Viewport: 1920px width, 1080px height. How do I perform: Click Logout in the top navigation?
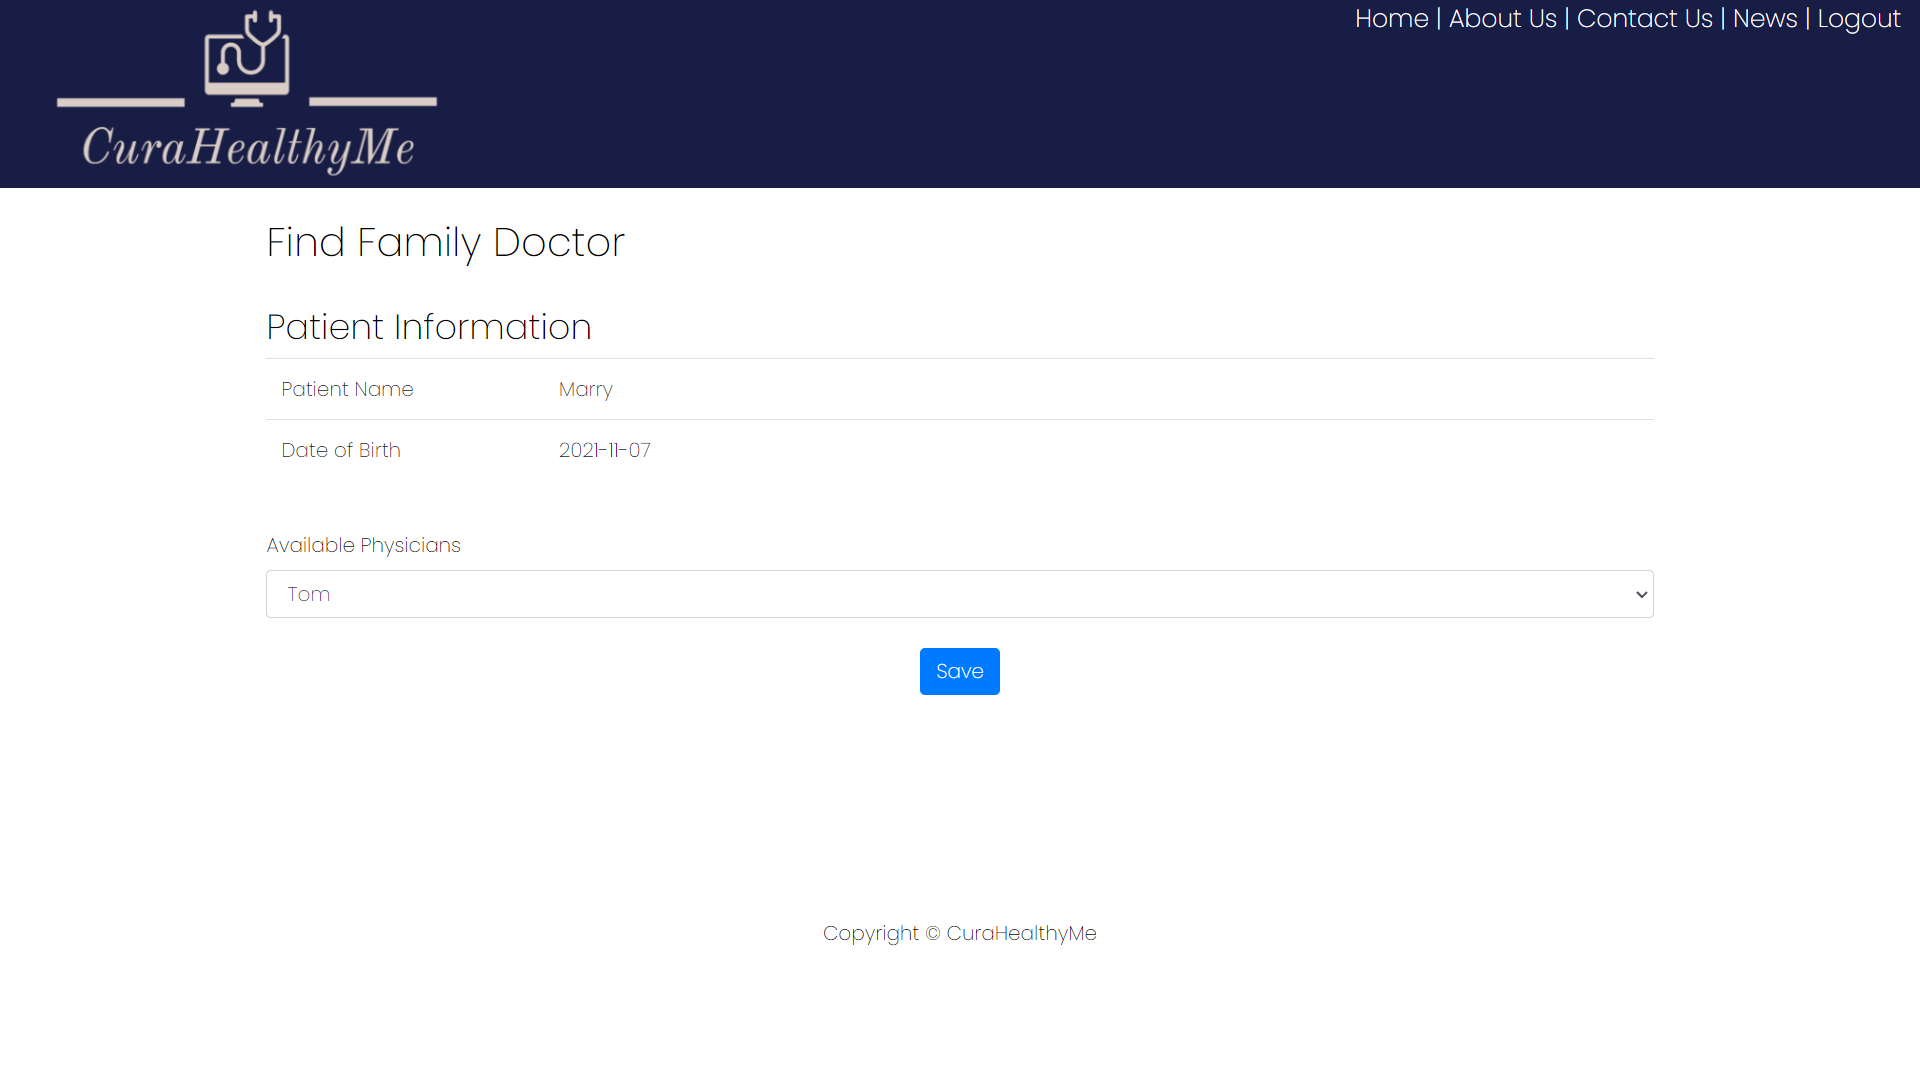[x=1858, y=19]
